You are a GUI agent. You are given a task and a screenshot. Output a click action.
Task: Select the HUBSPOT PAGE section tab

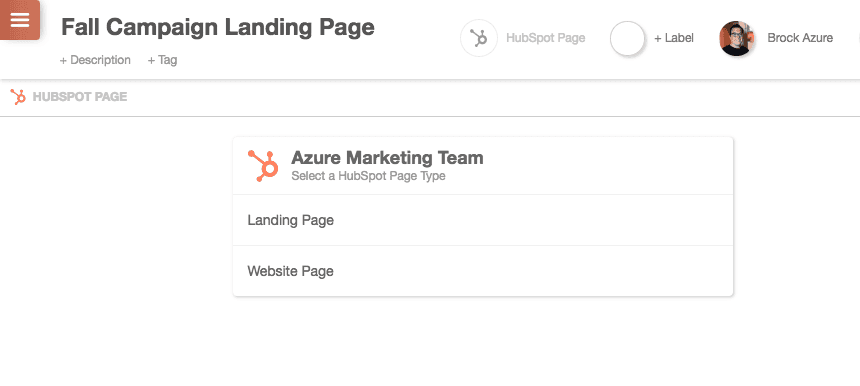coord(80,97)
